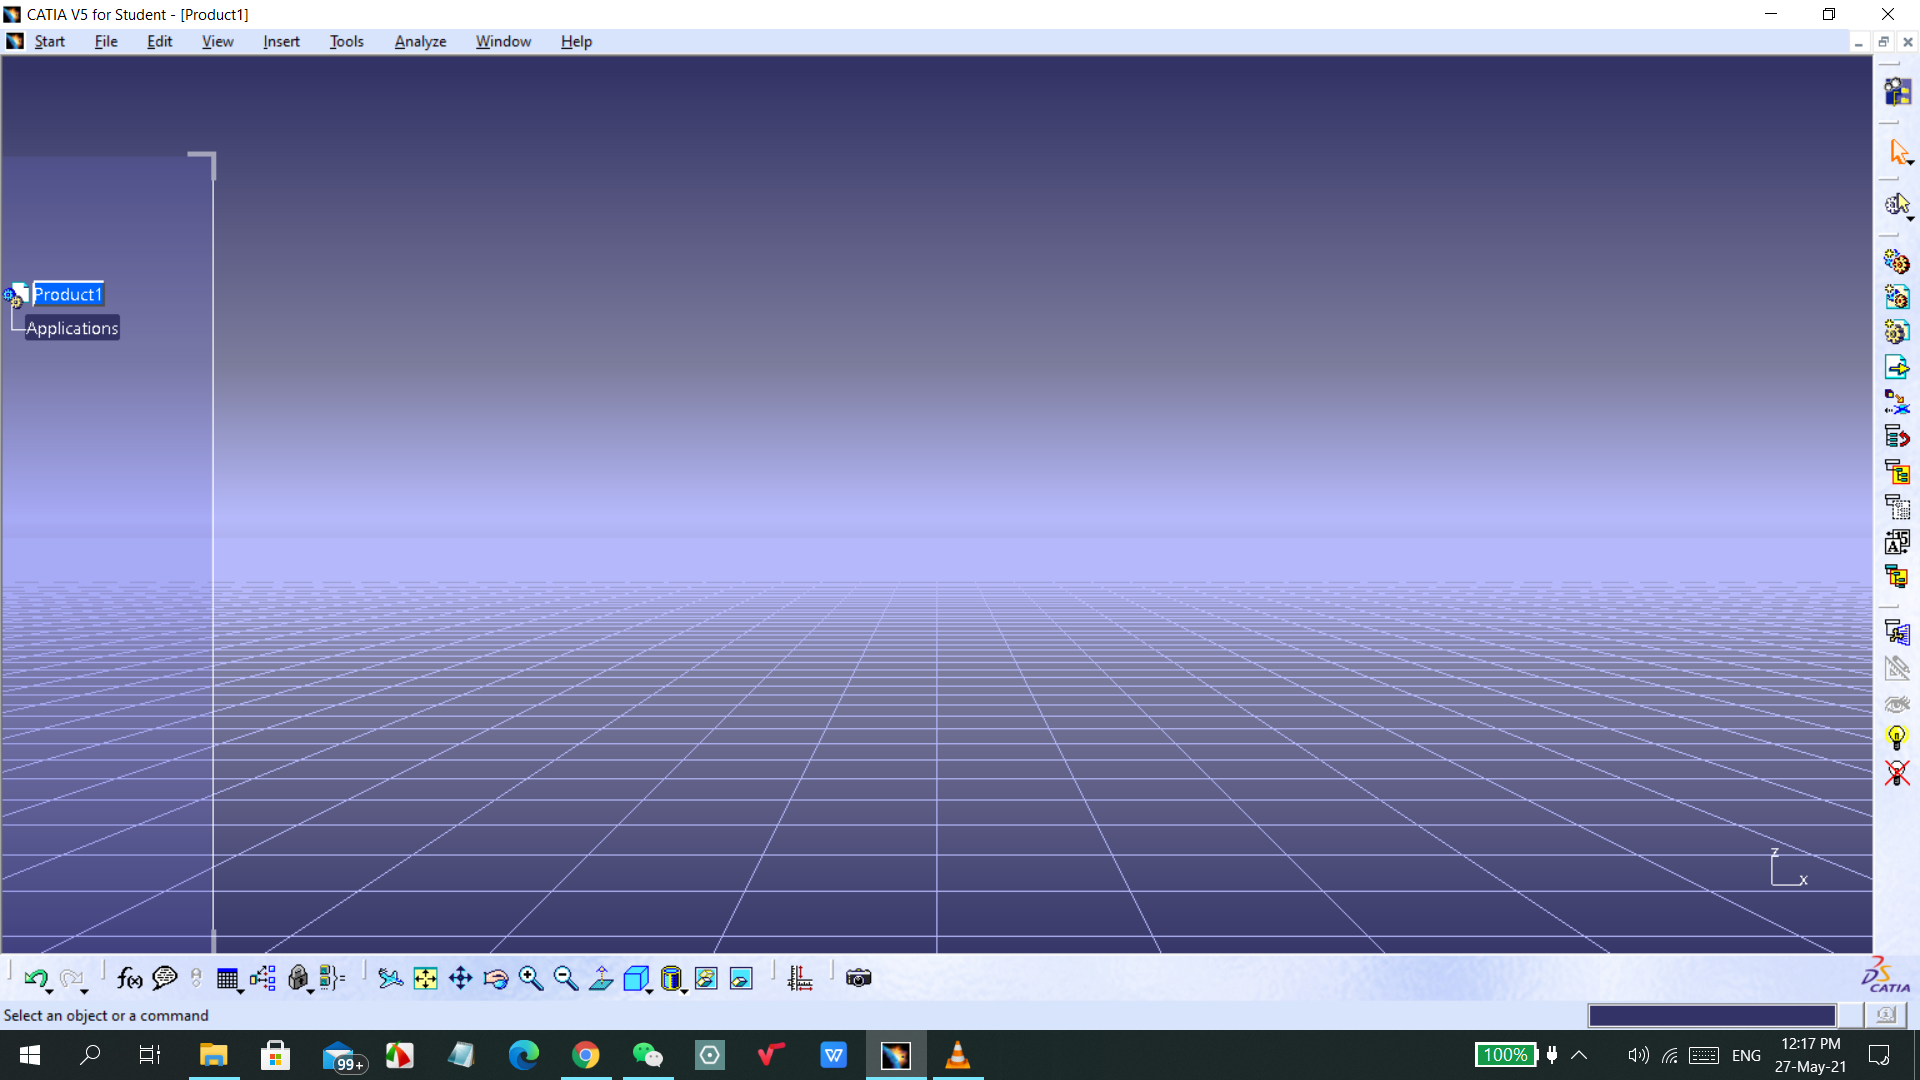This screenshot has width=1920, height=1080.
Task: Expand the Design Table dropdown arrow
Action: pyautogui.click(x=241, y=991)
